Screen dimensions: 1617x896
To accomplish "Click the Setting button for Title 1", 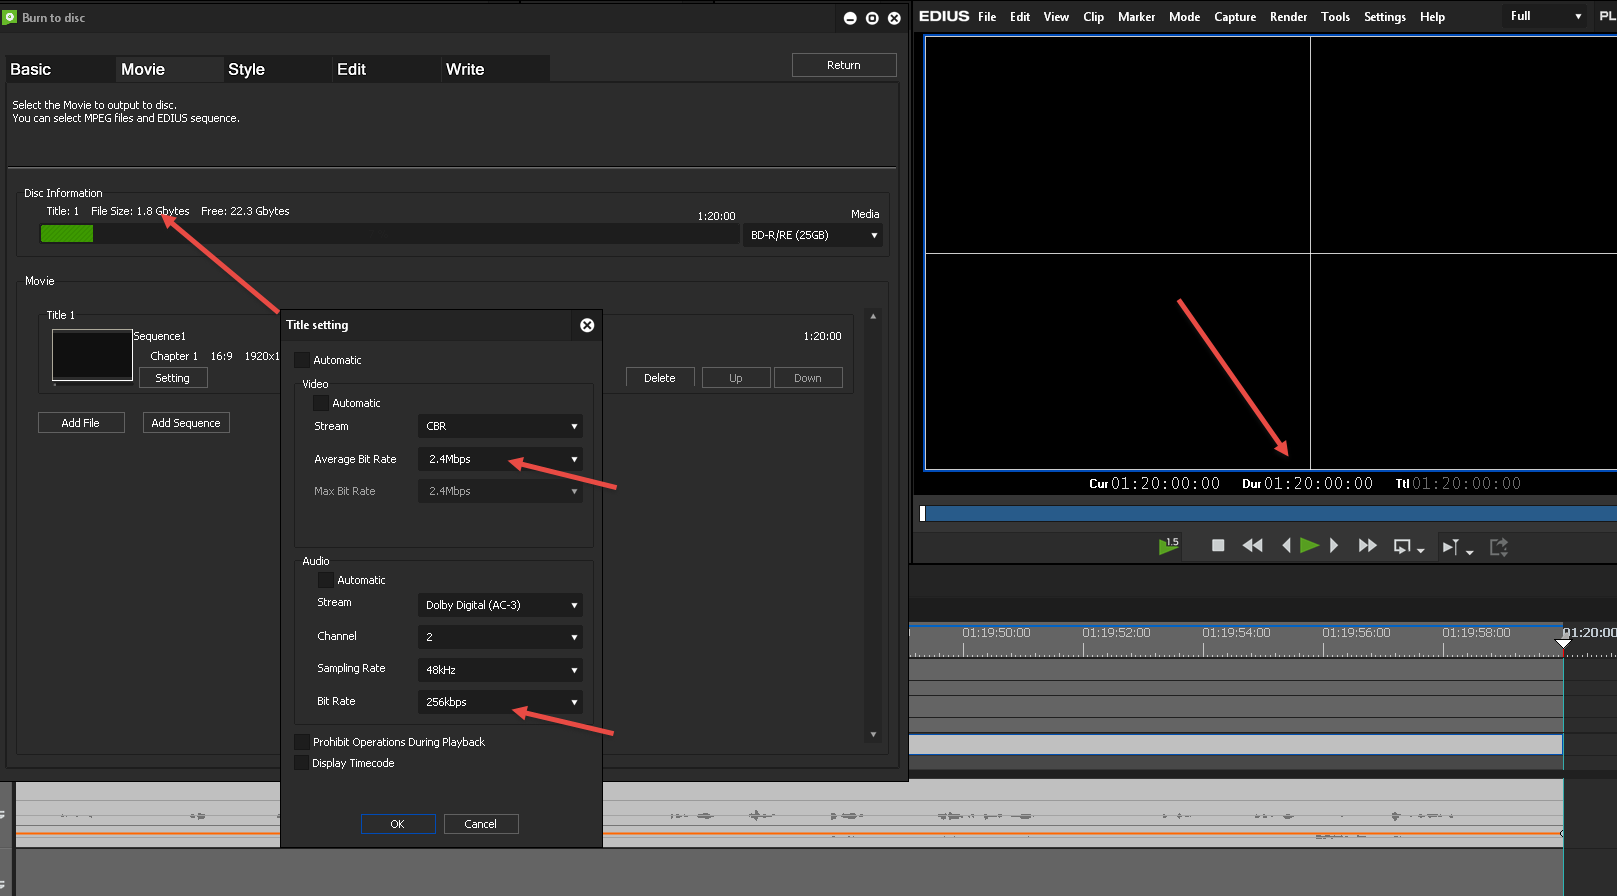I will click(x=172, y=378).
